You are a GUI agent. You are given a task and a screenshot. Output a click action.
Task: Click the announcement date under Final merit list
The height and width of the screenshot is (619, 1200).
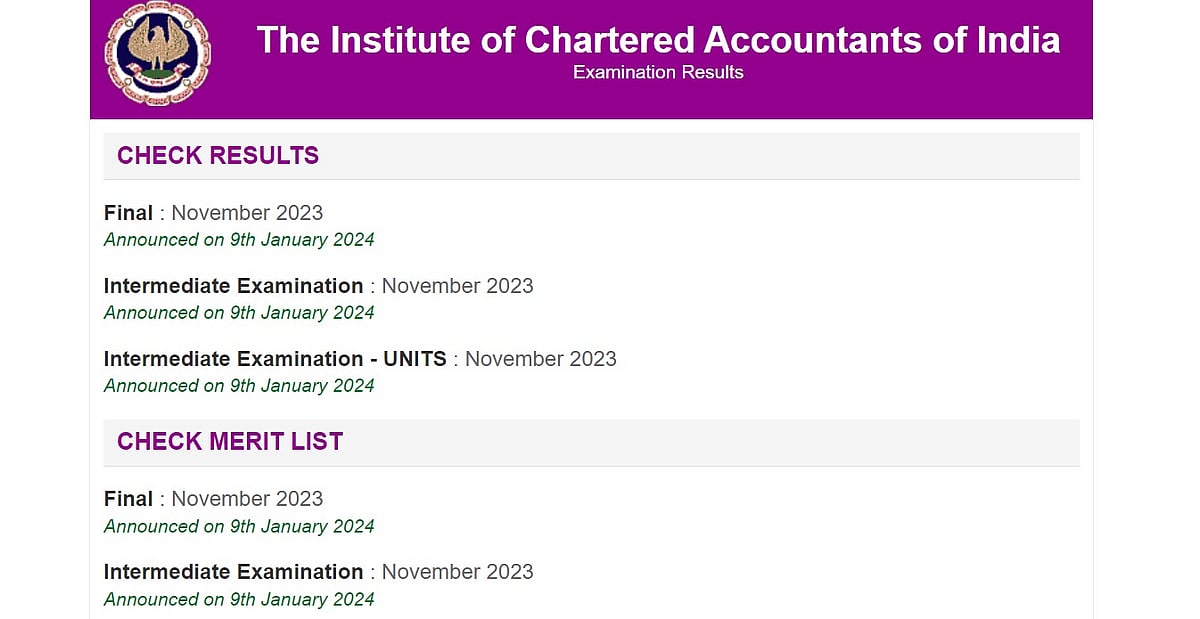coord(238,526)
